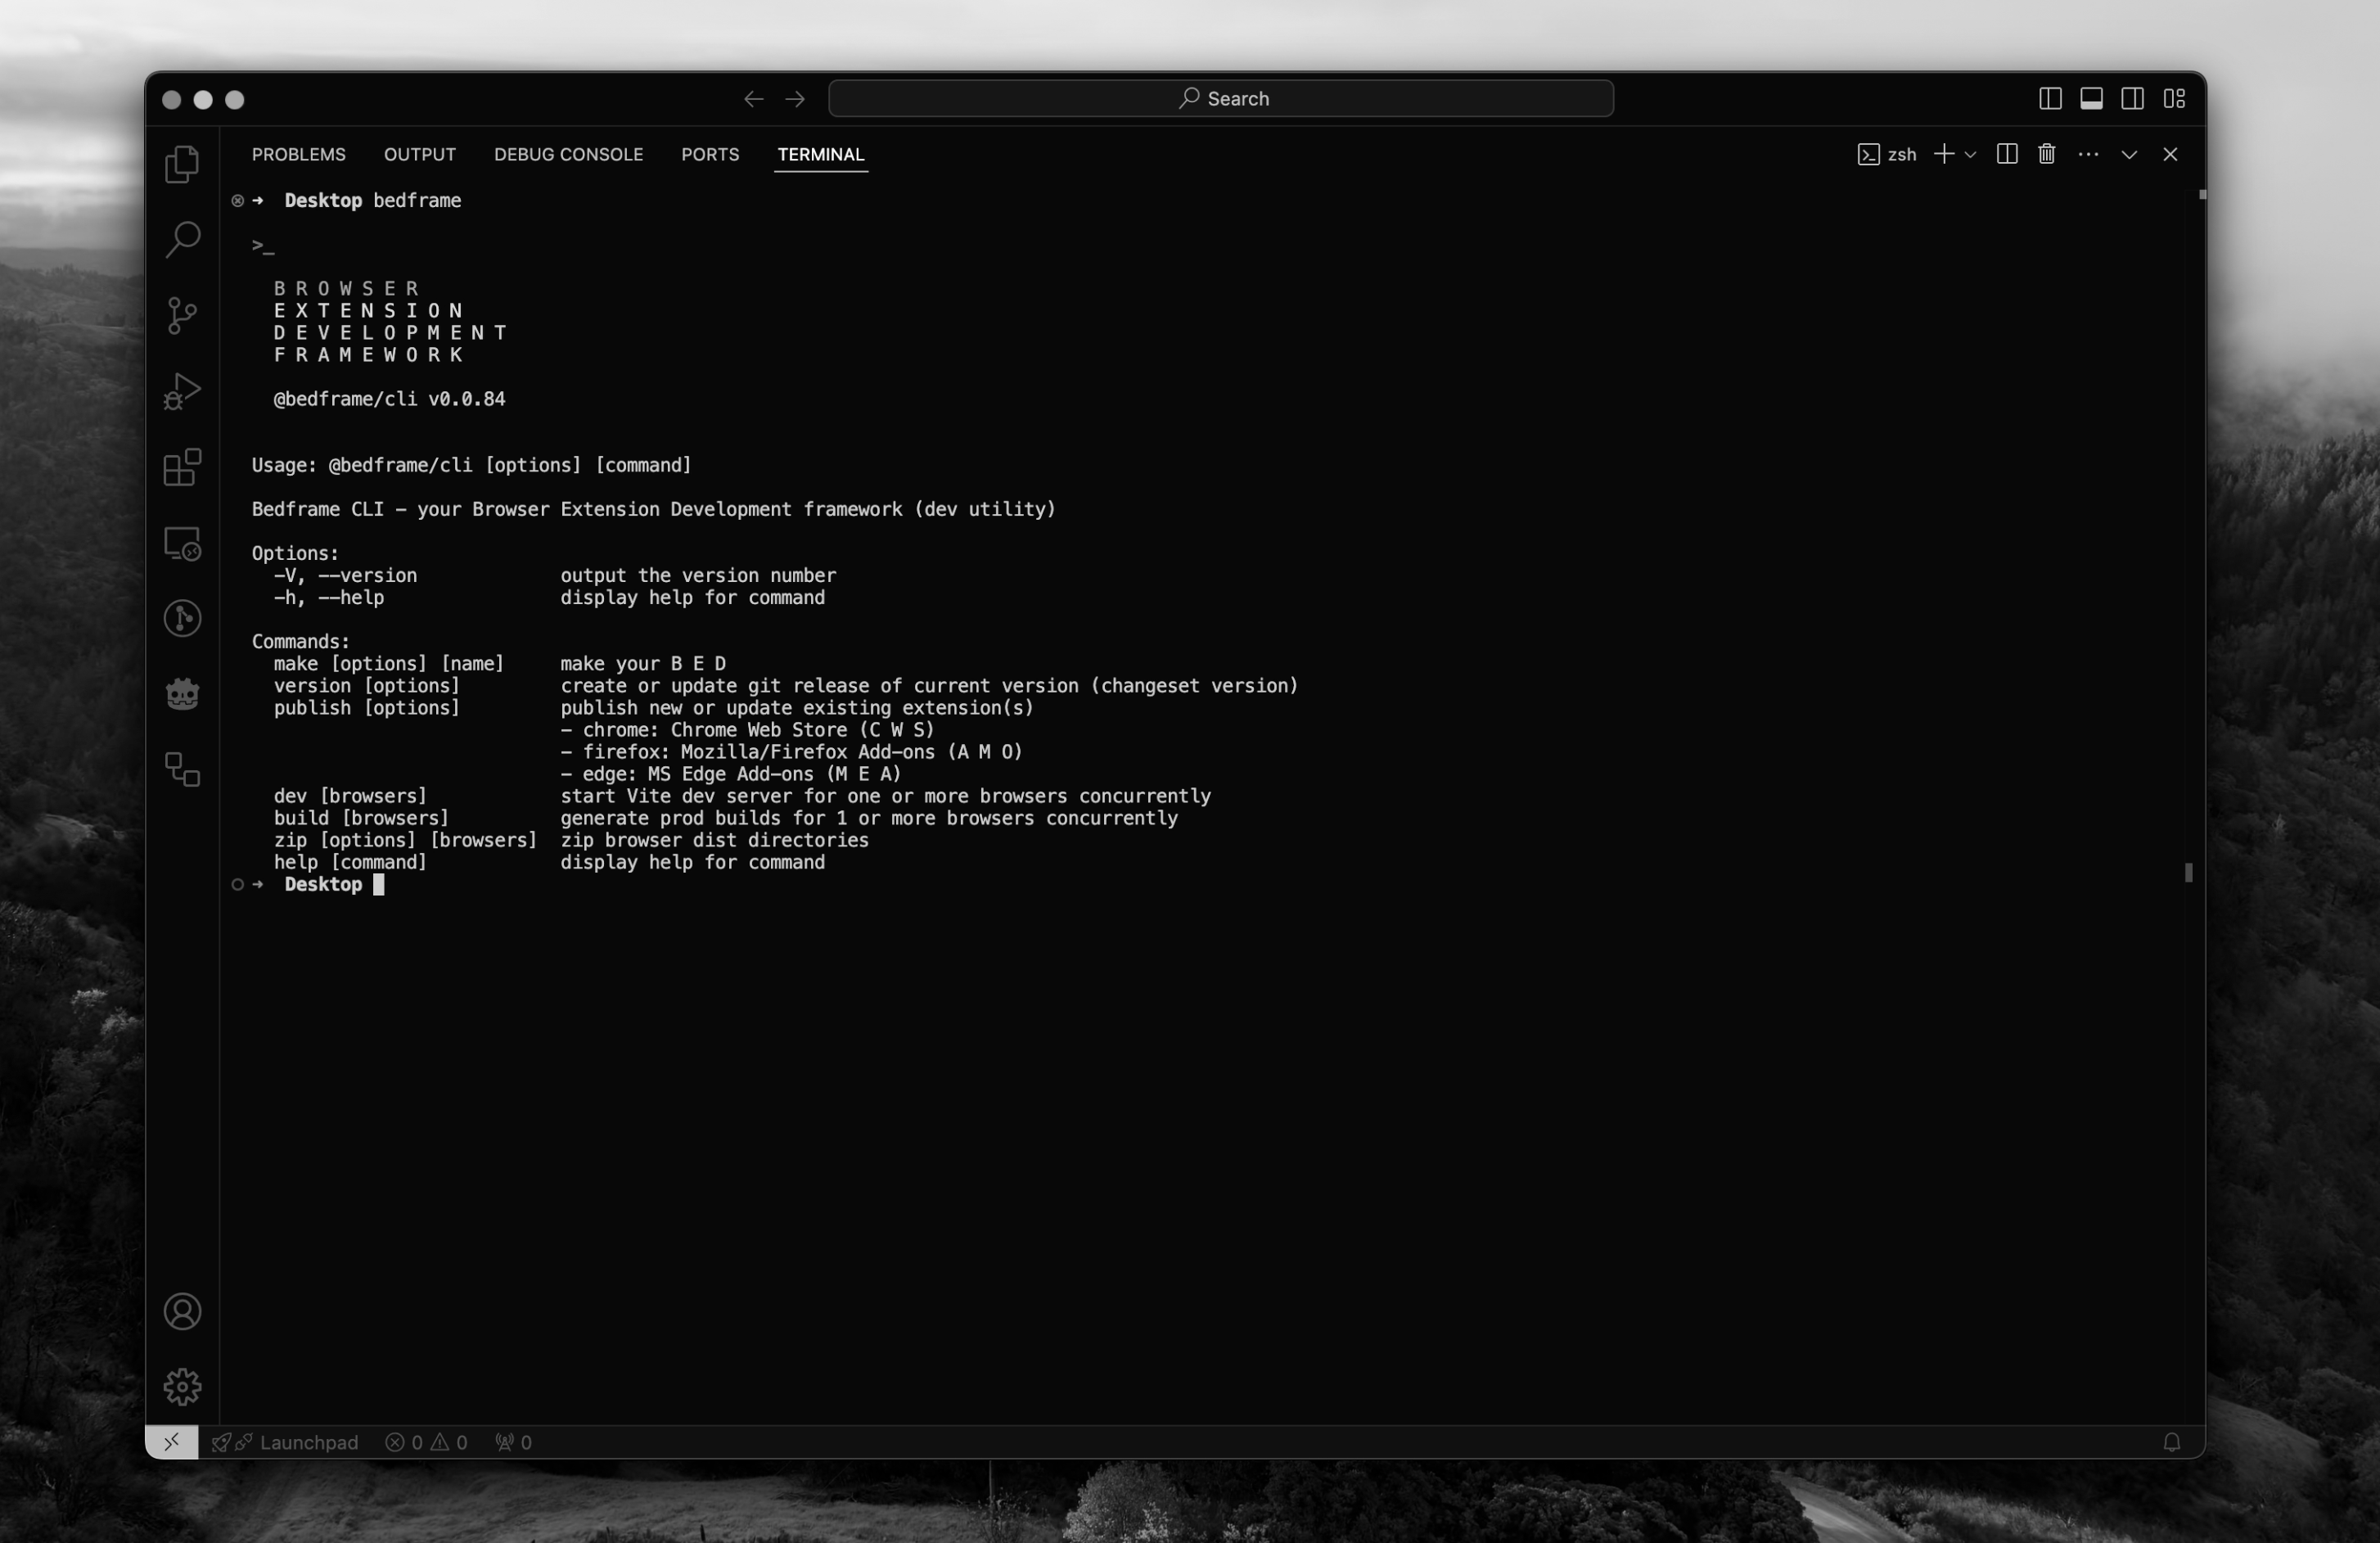
Task: Open the Accounts menu icon
Action: click(x=182, y=1312)
